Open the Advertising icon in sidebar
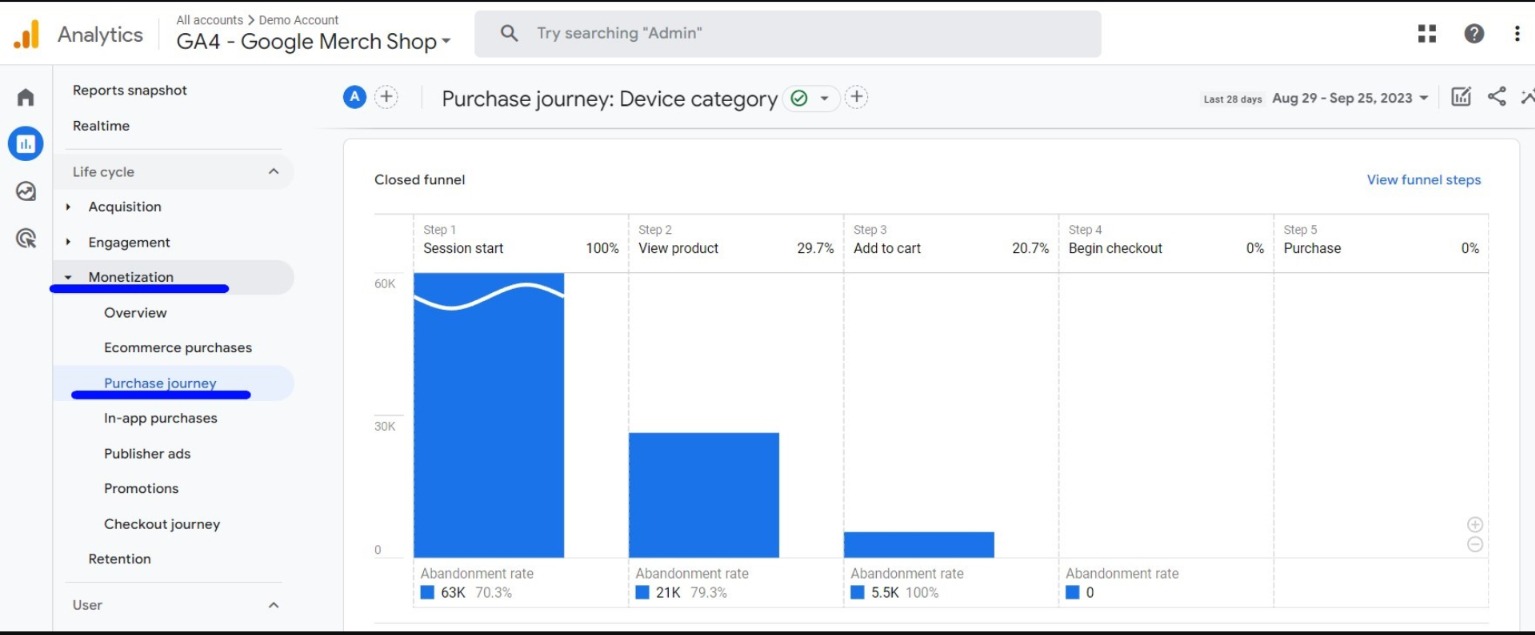Image resolution: width=1535 pixels, height=635 pixels. pyautogui.click(x=26, y=238)
